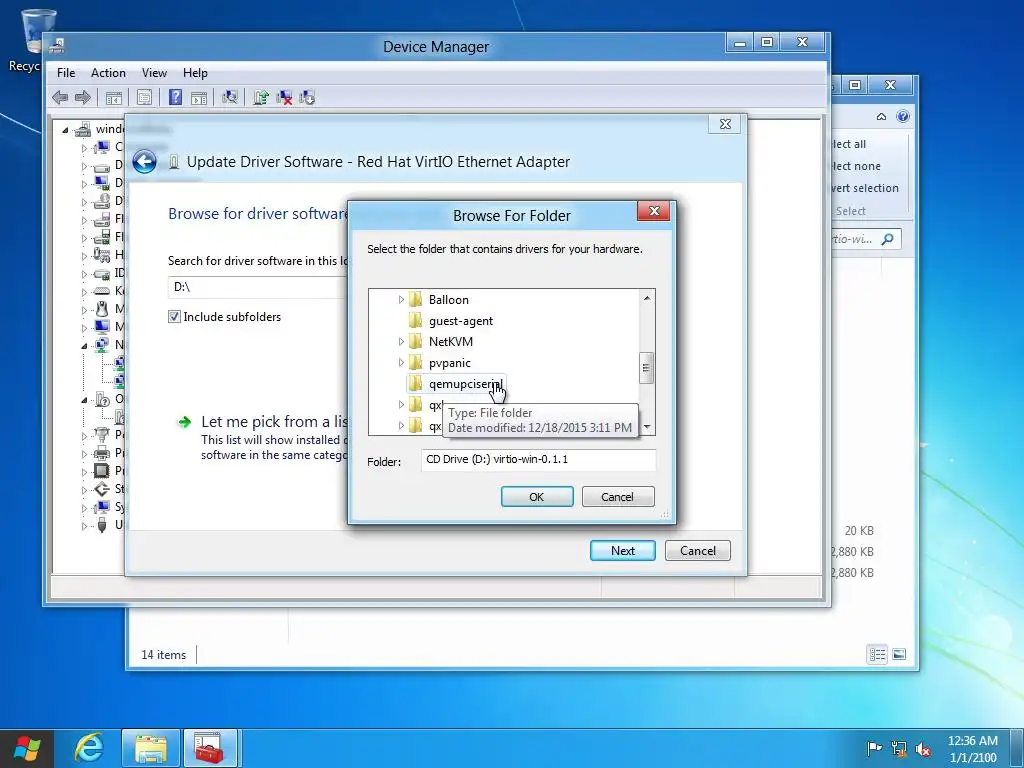Open the Recycle Bin on the desktop
Viewport: 1024px width, 768px height.
pyautogui.click(x=37, y=39)
